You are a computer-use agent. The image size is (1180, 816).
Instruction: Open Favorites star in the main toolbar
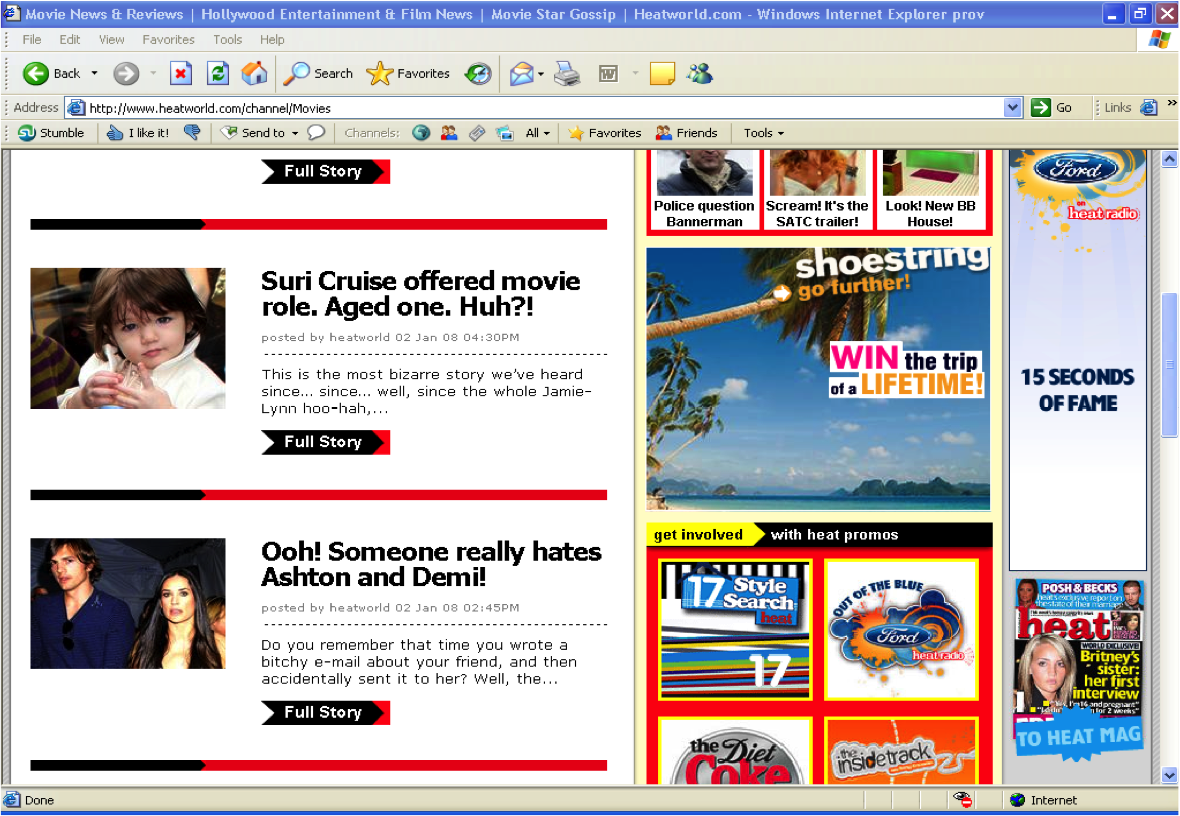(408, 73)
